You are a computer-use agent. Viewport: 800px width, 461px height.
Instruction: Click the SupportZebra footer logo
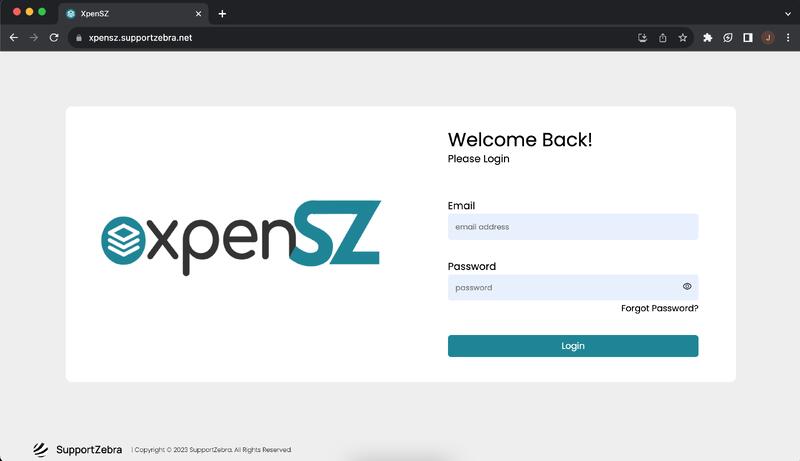[78, 450]
